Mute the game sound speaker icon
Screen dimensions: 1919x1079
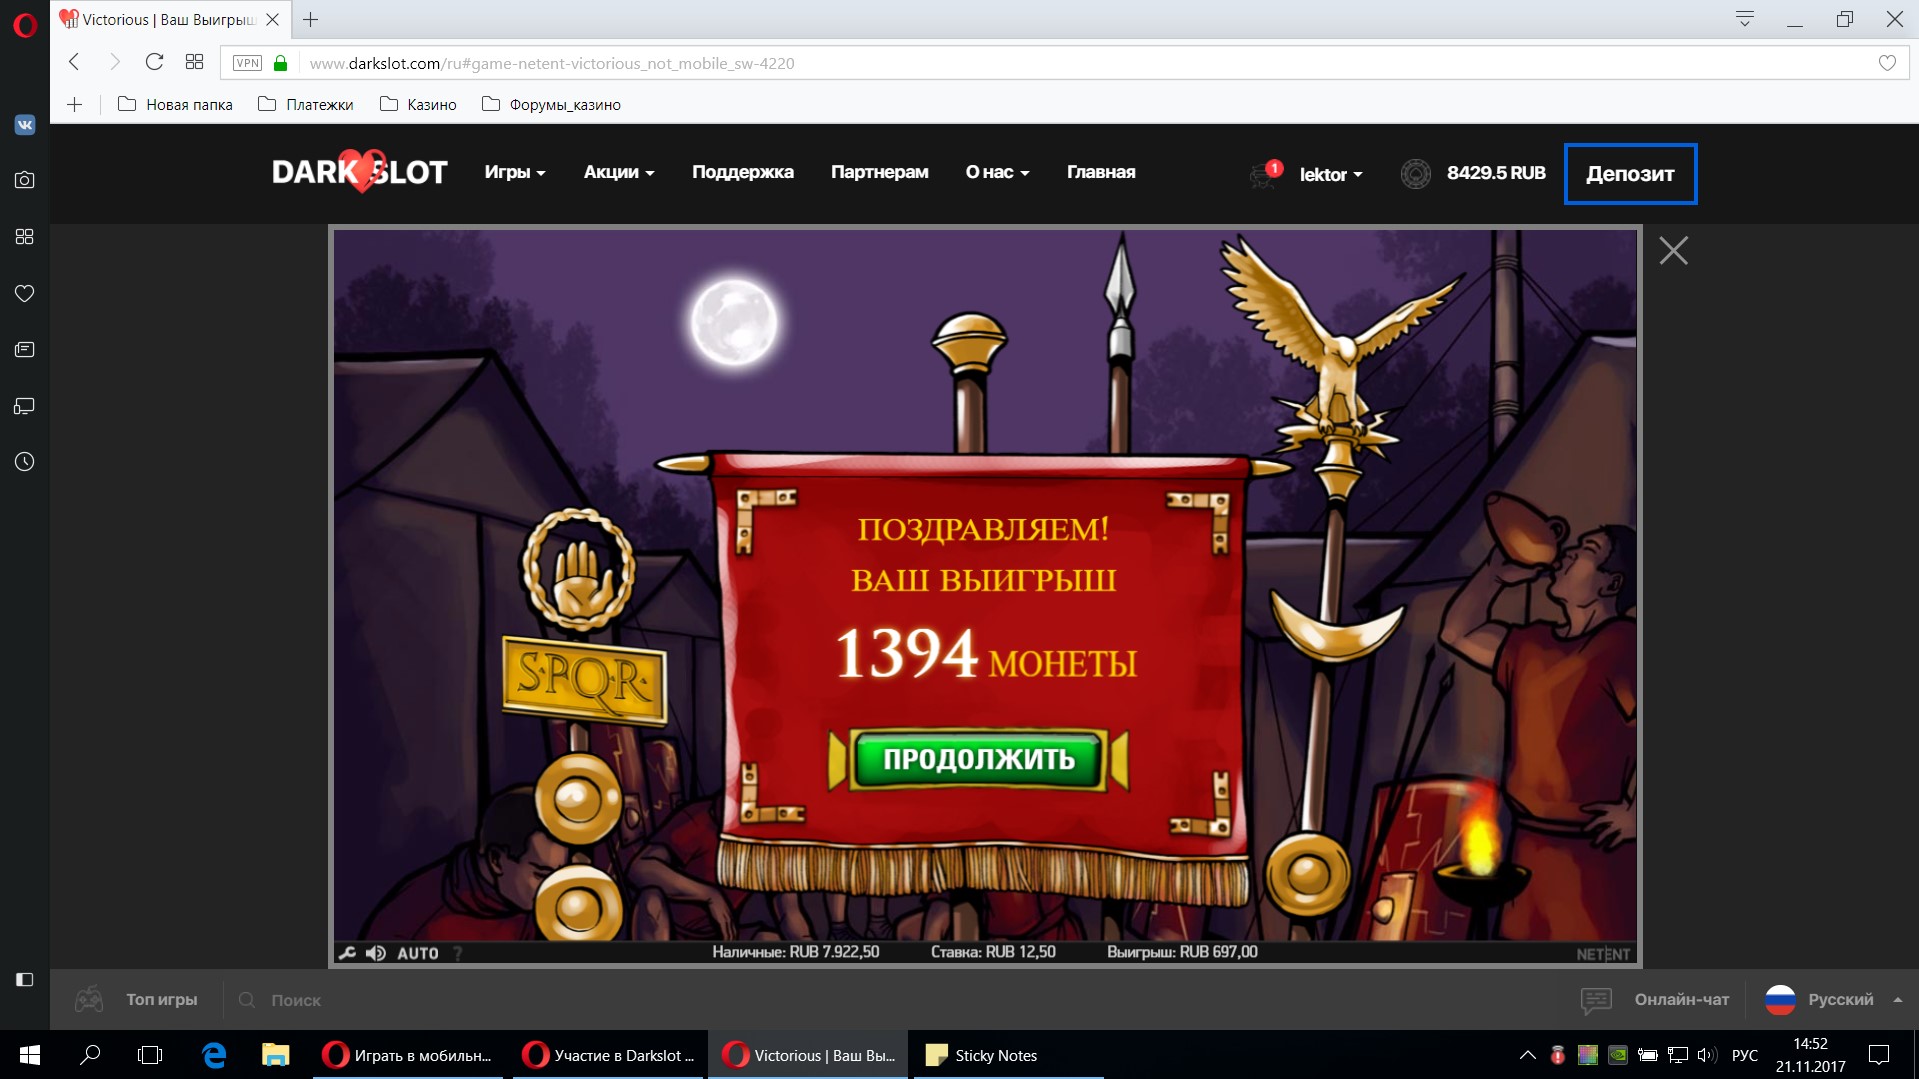click(376, 953)
